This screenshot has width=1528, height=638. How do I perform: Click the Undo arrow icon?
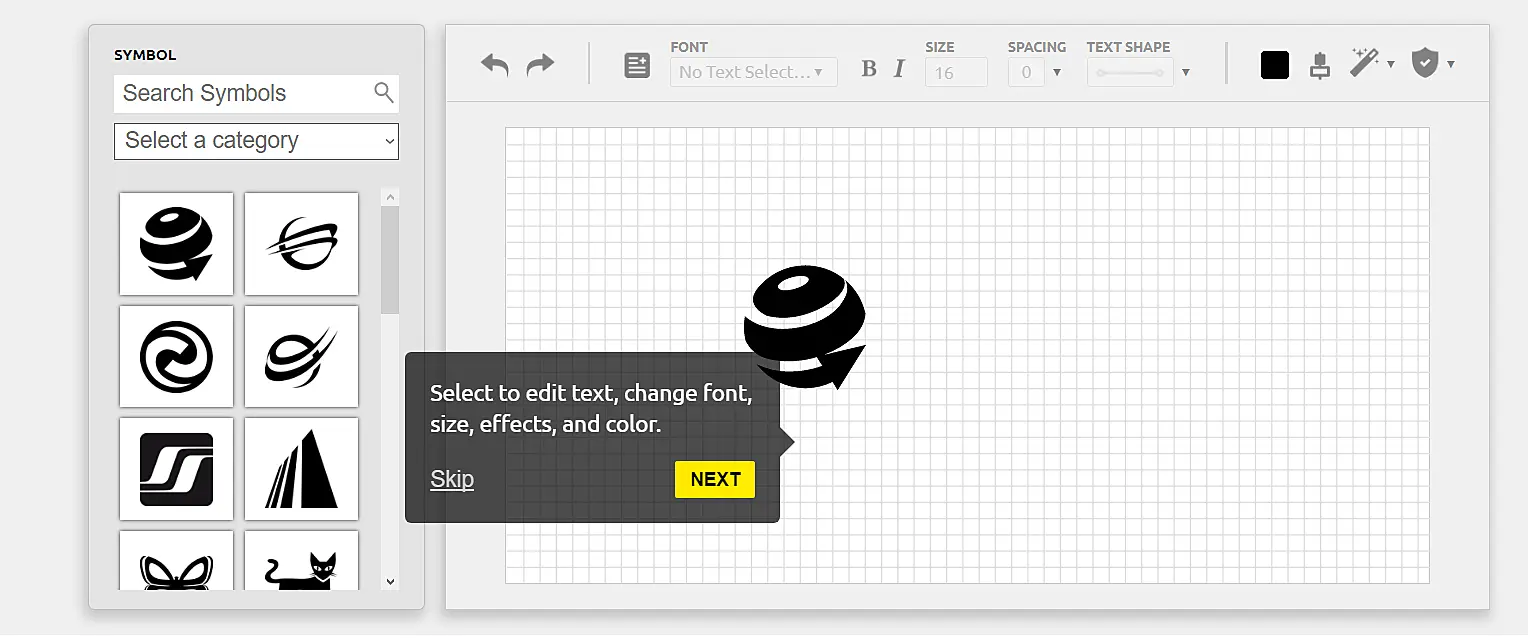tap(495, 66)
